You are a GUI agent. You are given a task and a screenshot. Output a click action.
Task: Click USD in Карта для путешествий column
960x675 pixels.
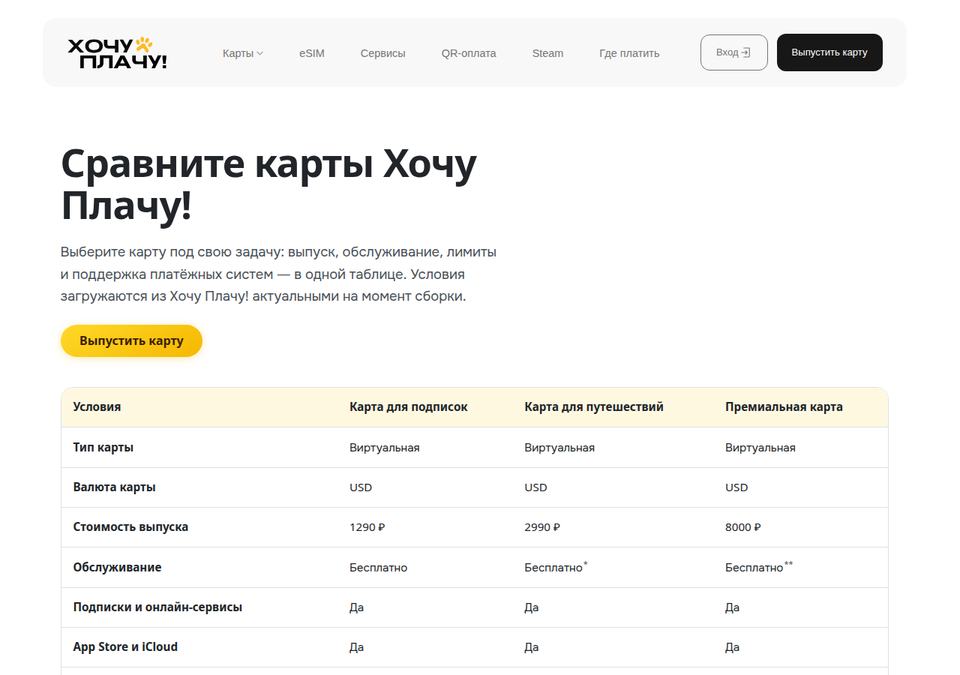[x=536, y=488]
